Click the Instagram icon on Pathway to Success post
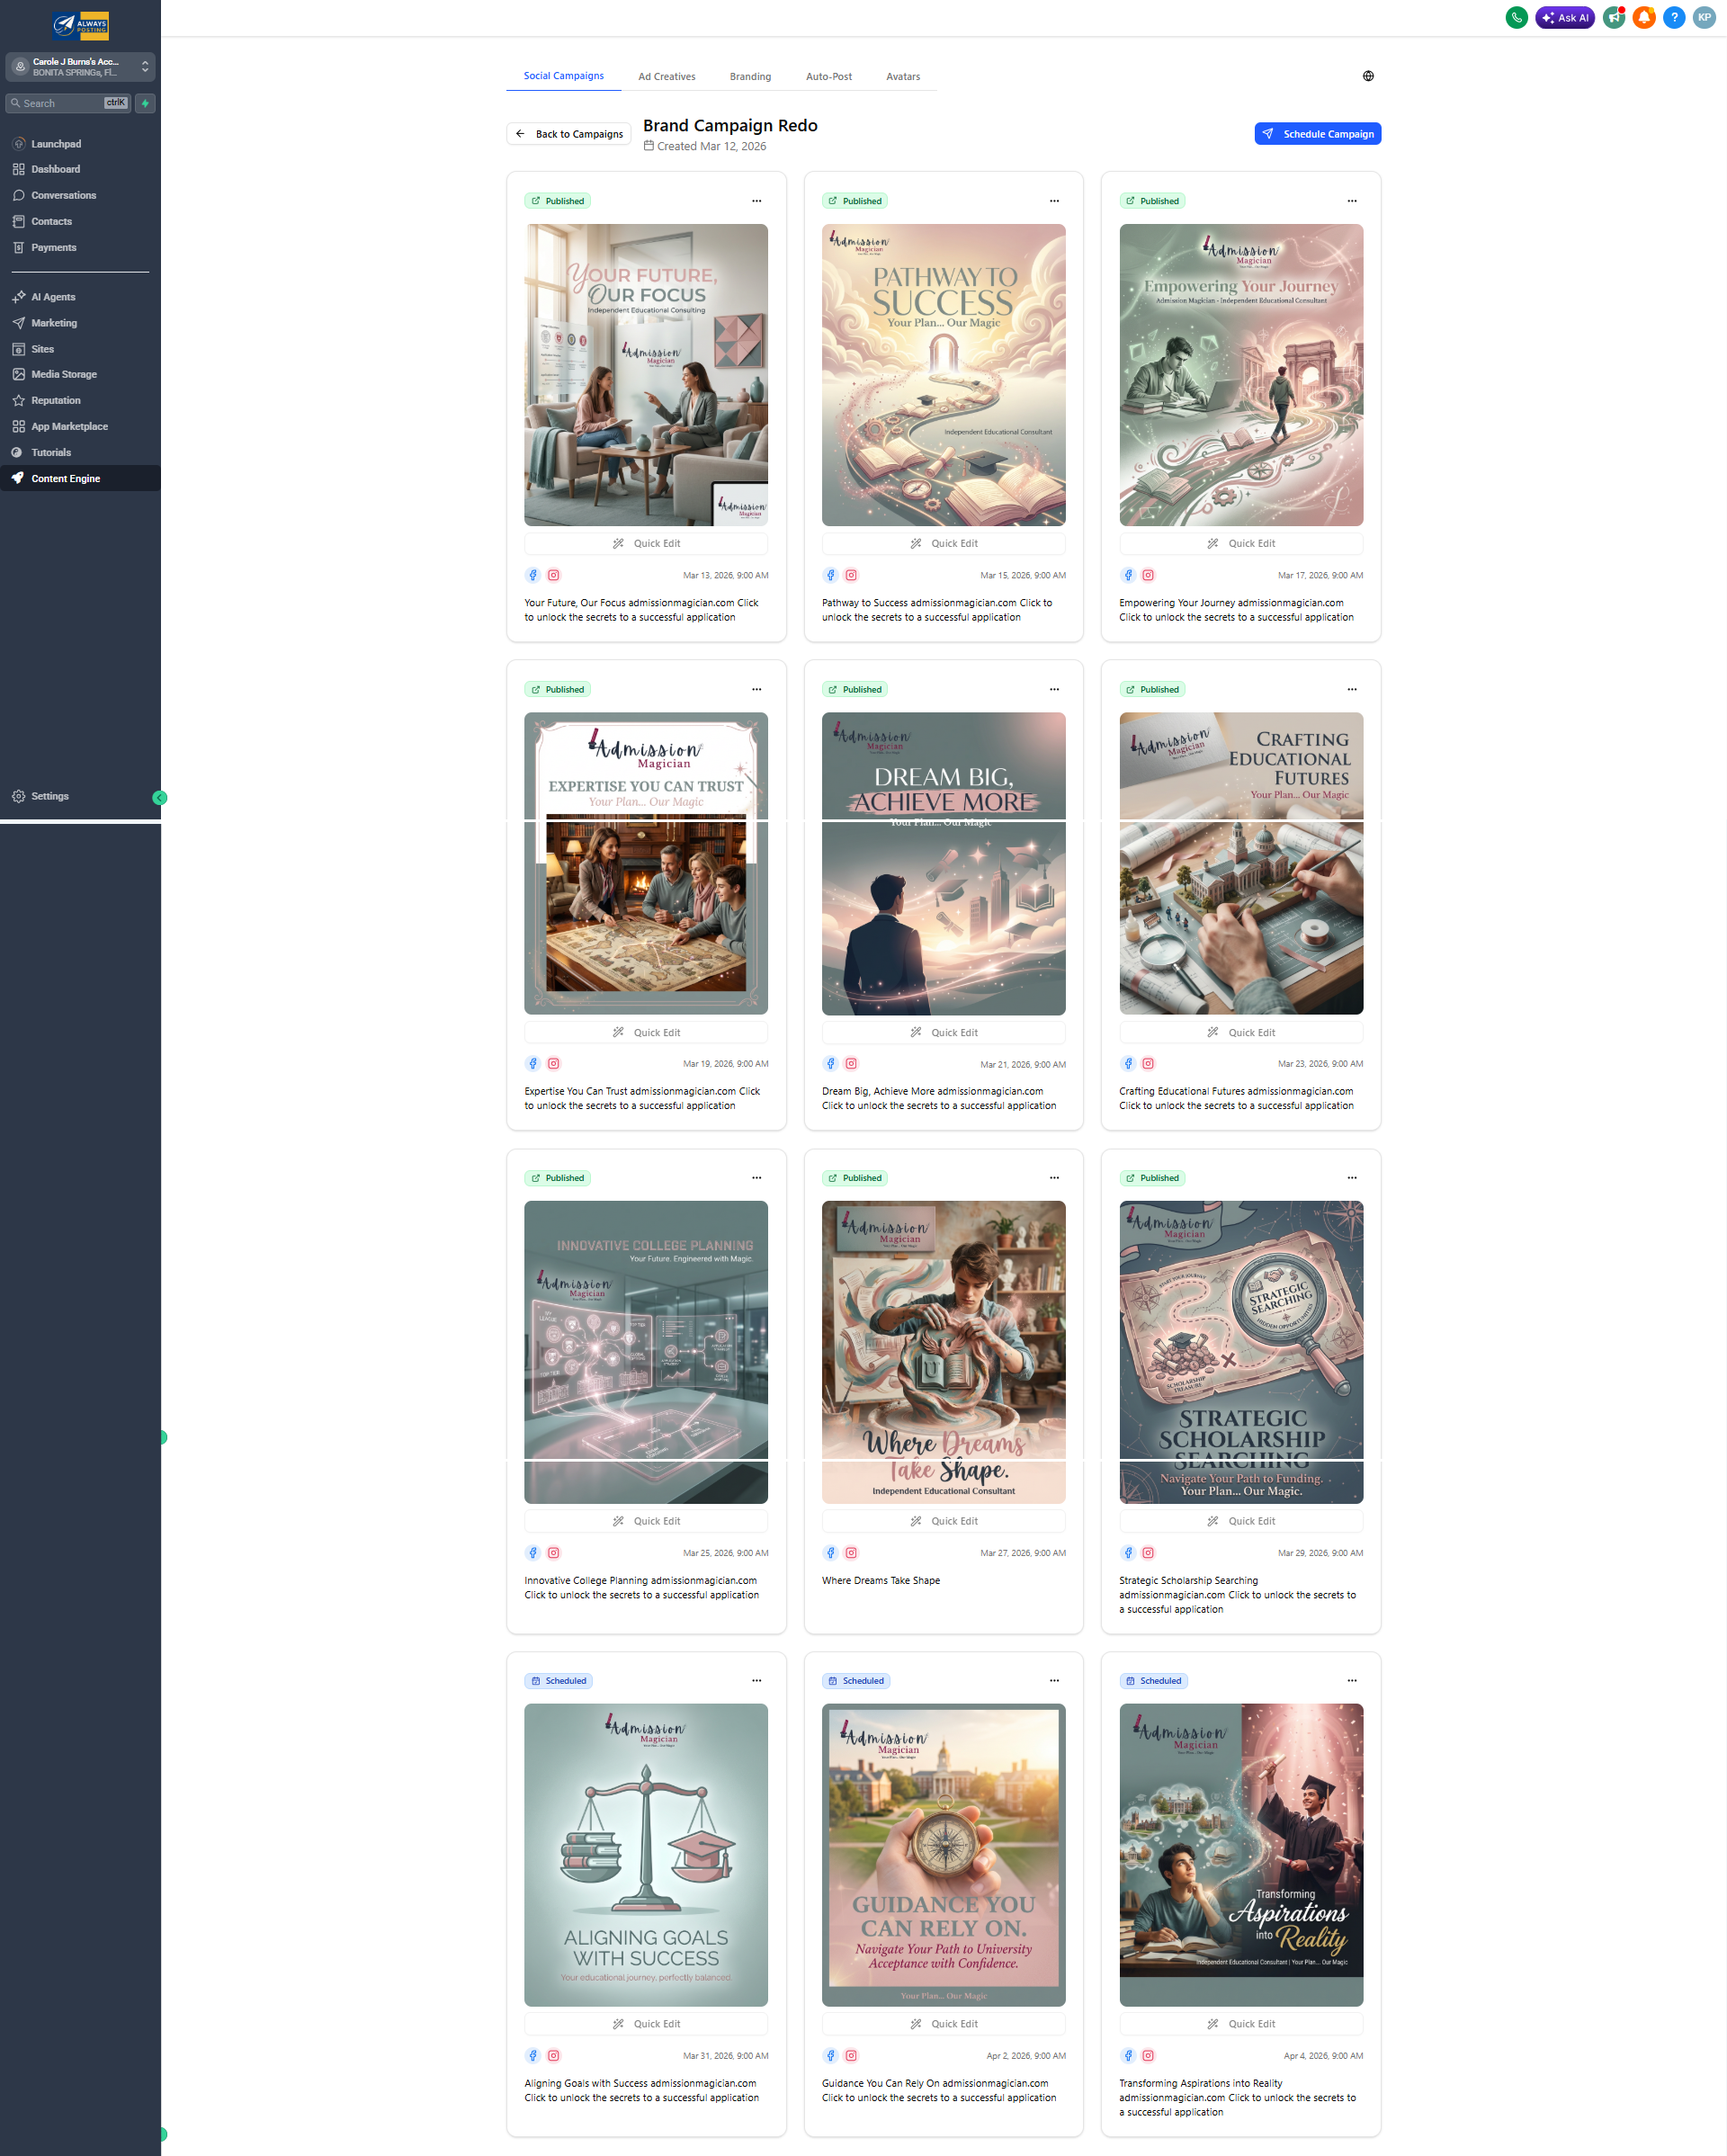Screen dimensions: 1727x2156 [x=851, y=575]
